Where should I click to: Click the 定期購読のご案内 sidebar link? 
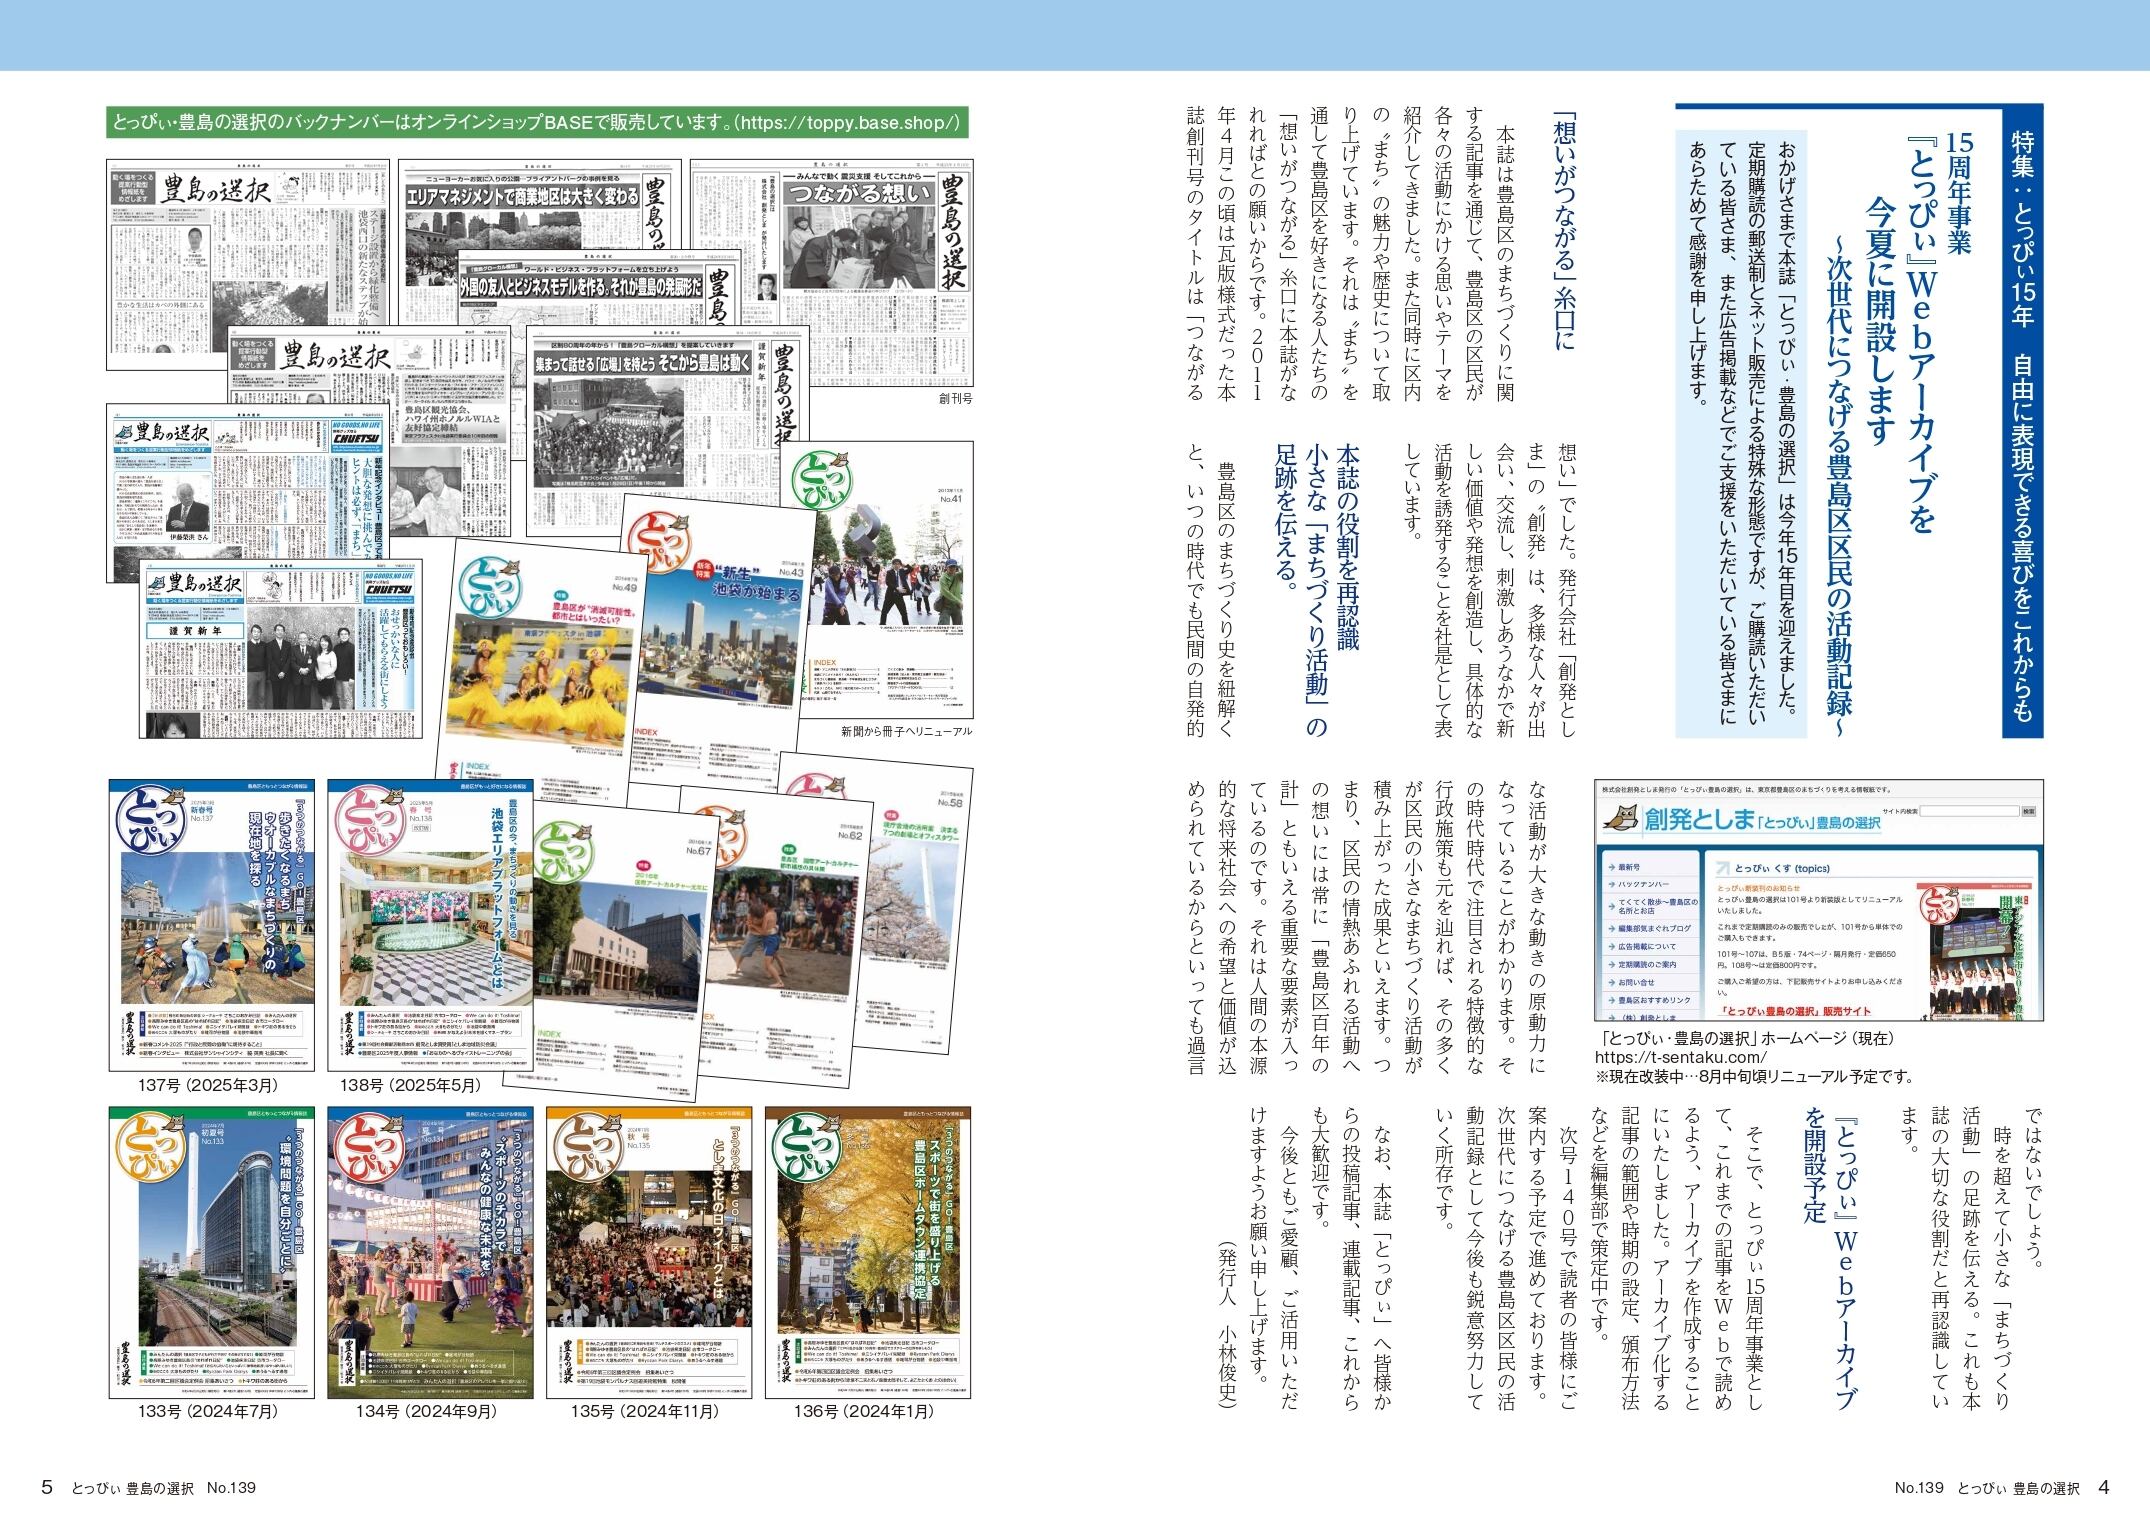click(x=1647, y=964)
